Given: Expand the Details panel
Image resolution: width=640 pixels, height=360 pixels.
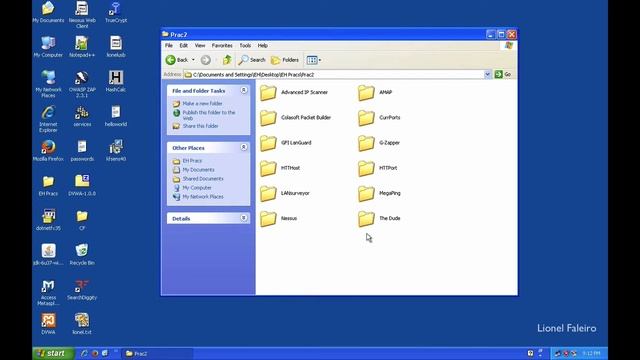Looking at the screenshot, I should (x=244, y=218).
